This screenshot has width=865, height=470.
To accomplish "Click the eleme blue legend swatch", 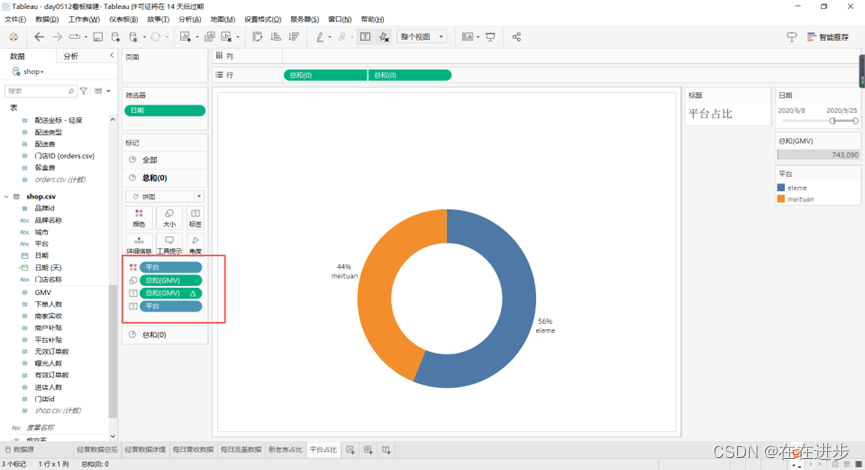I will [781, 188].
